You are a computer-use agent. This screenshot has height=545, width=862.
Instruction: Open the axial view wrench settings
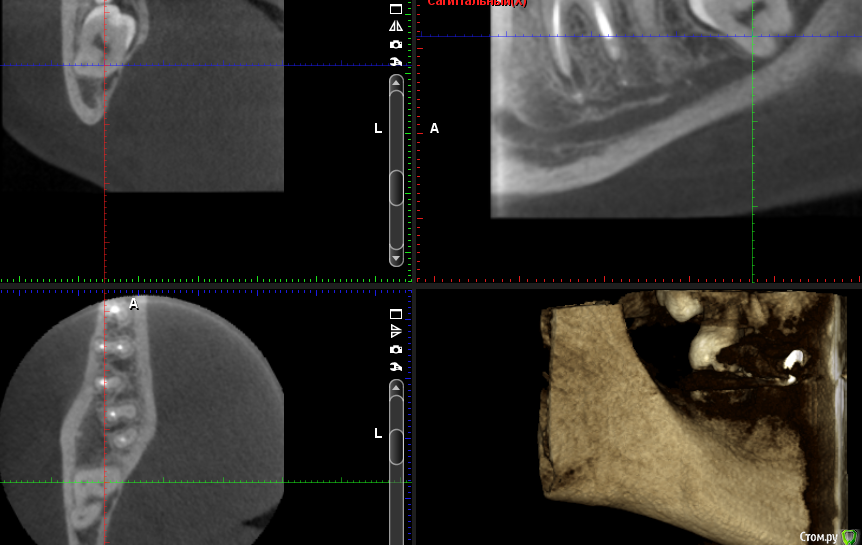(396, 366)
